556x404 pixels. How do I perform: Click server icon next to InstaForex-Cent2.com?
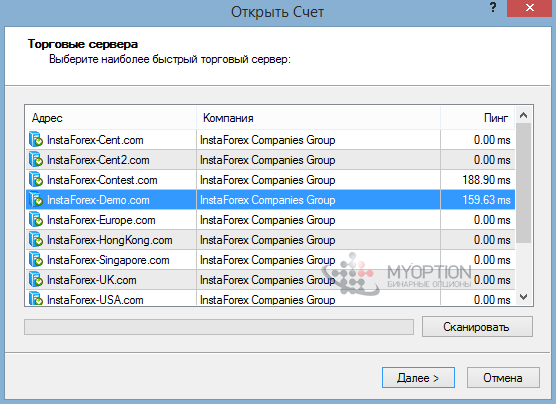[36, 160]
